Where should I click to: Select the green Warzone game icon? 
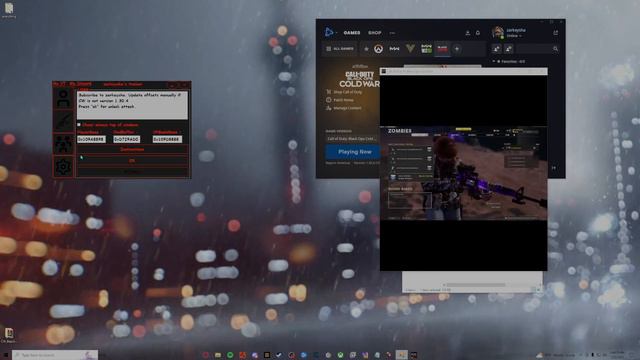click(x=426, y=49)
